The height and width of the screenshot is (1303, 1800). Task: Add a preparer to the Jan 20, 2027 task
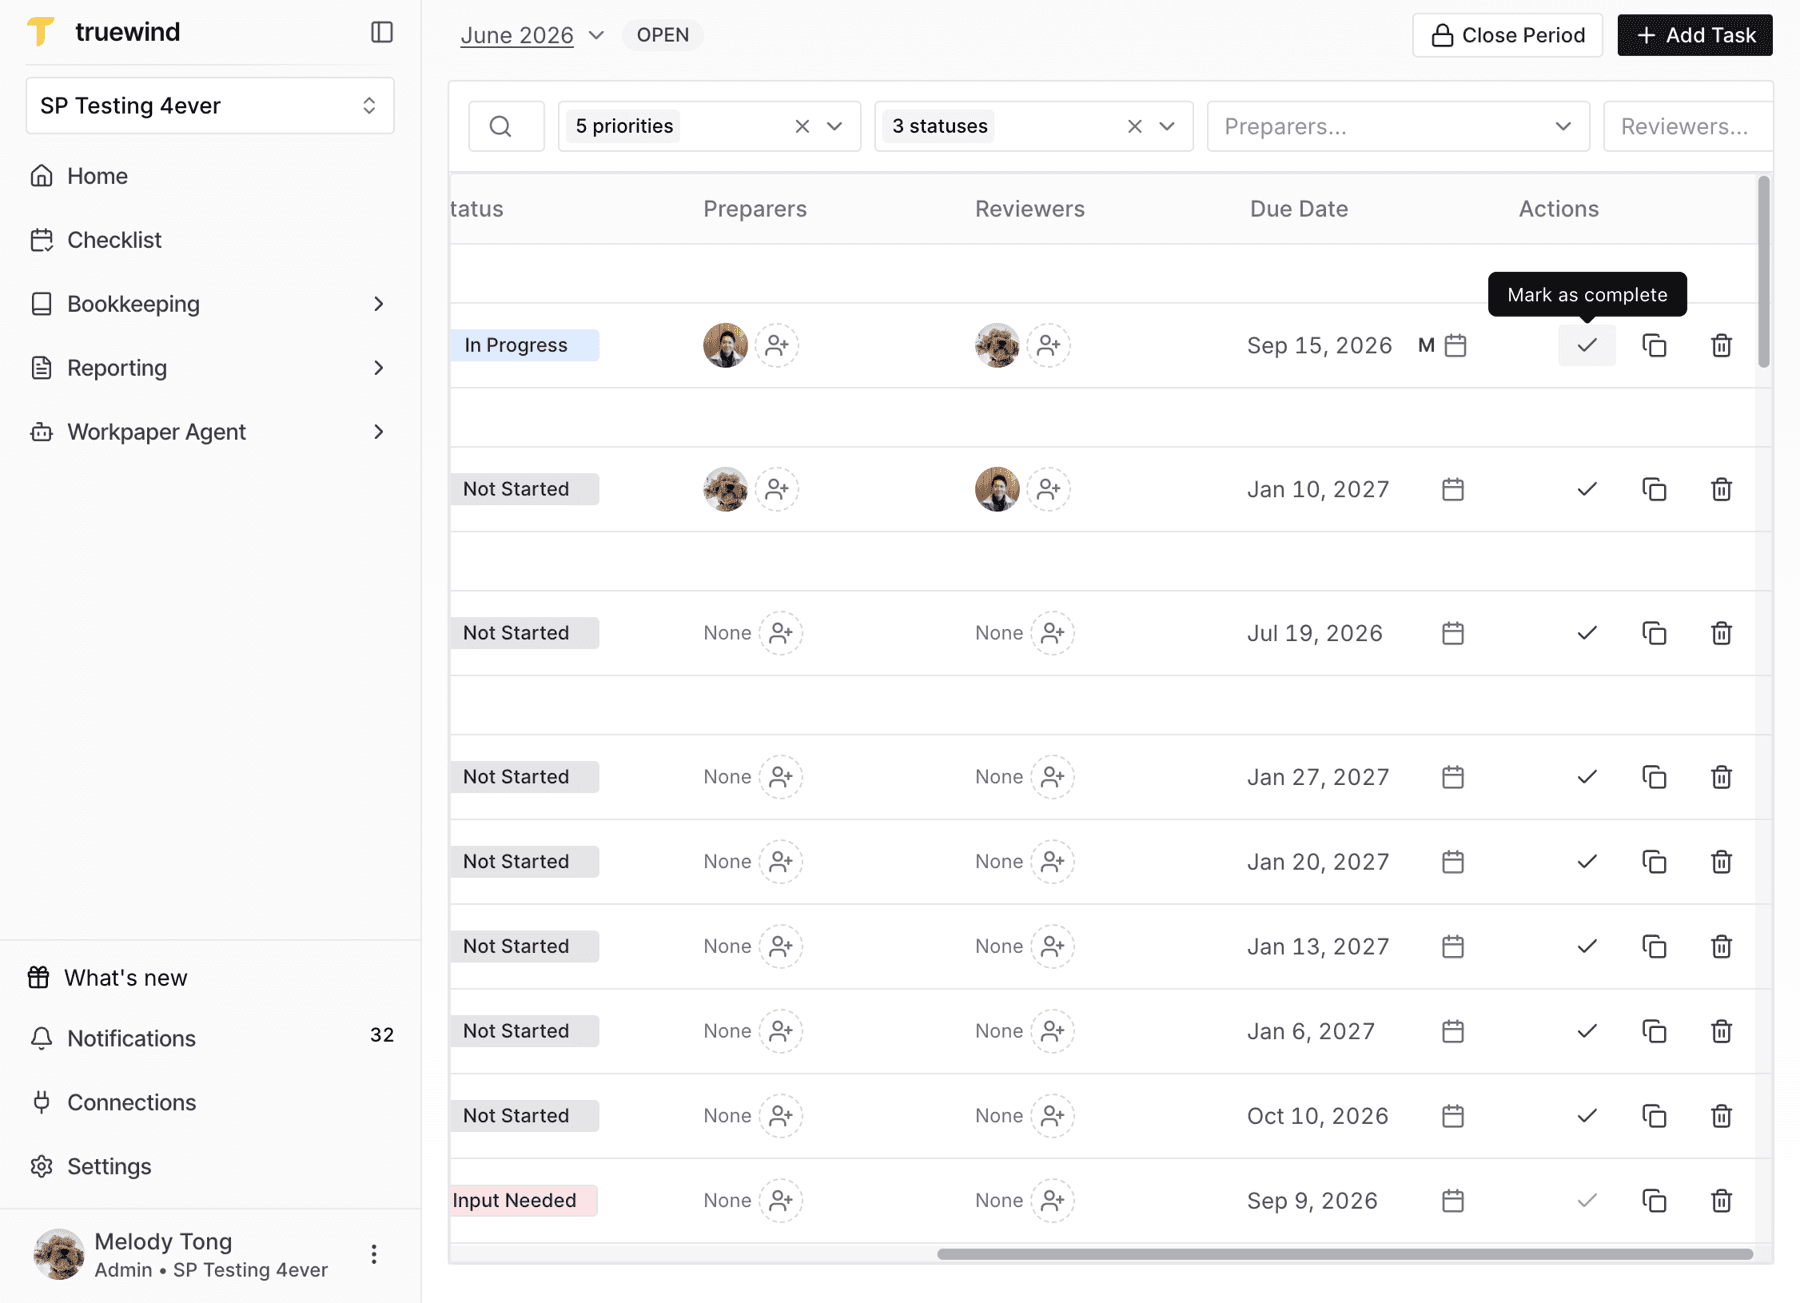click(x=781, y=861)
